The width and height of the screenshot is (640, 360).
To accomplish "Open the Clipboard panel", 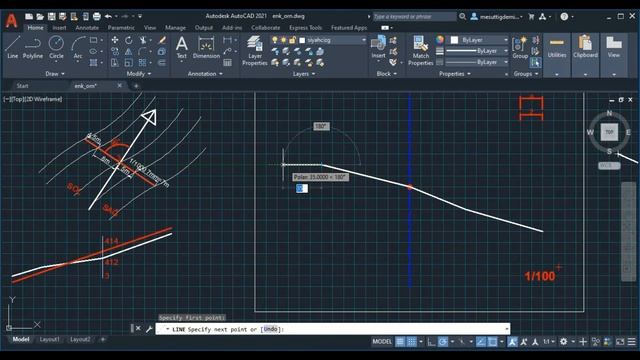I will (x=585, y=55).
